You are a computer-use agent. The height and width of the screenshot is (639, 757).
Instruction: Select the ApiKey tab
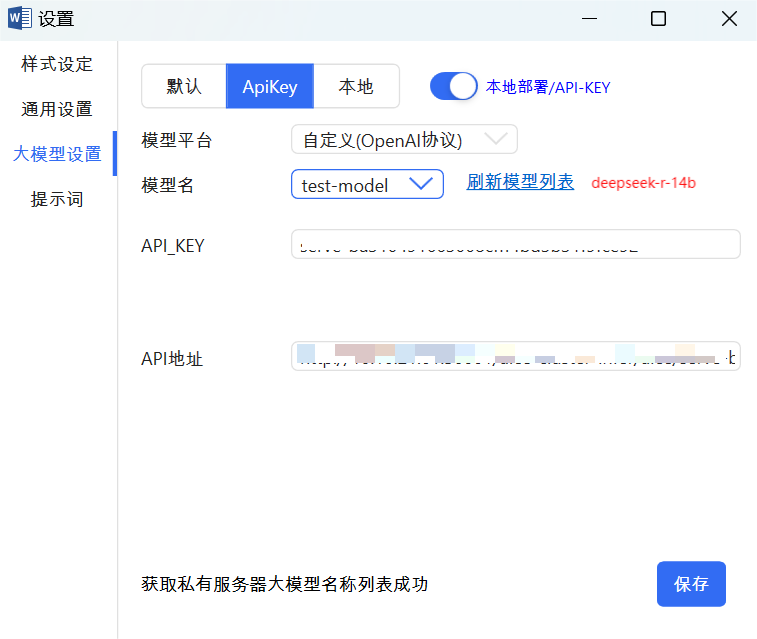click(x=270, y=86)
